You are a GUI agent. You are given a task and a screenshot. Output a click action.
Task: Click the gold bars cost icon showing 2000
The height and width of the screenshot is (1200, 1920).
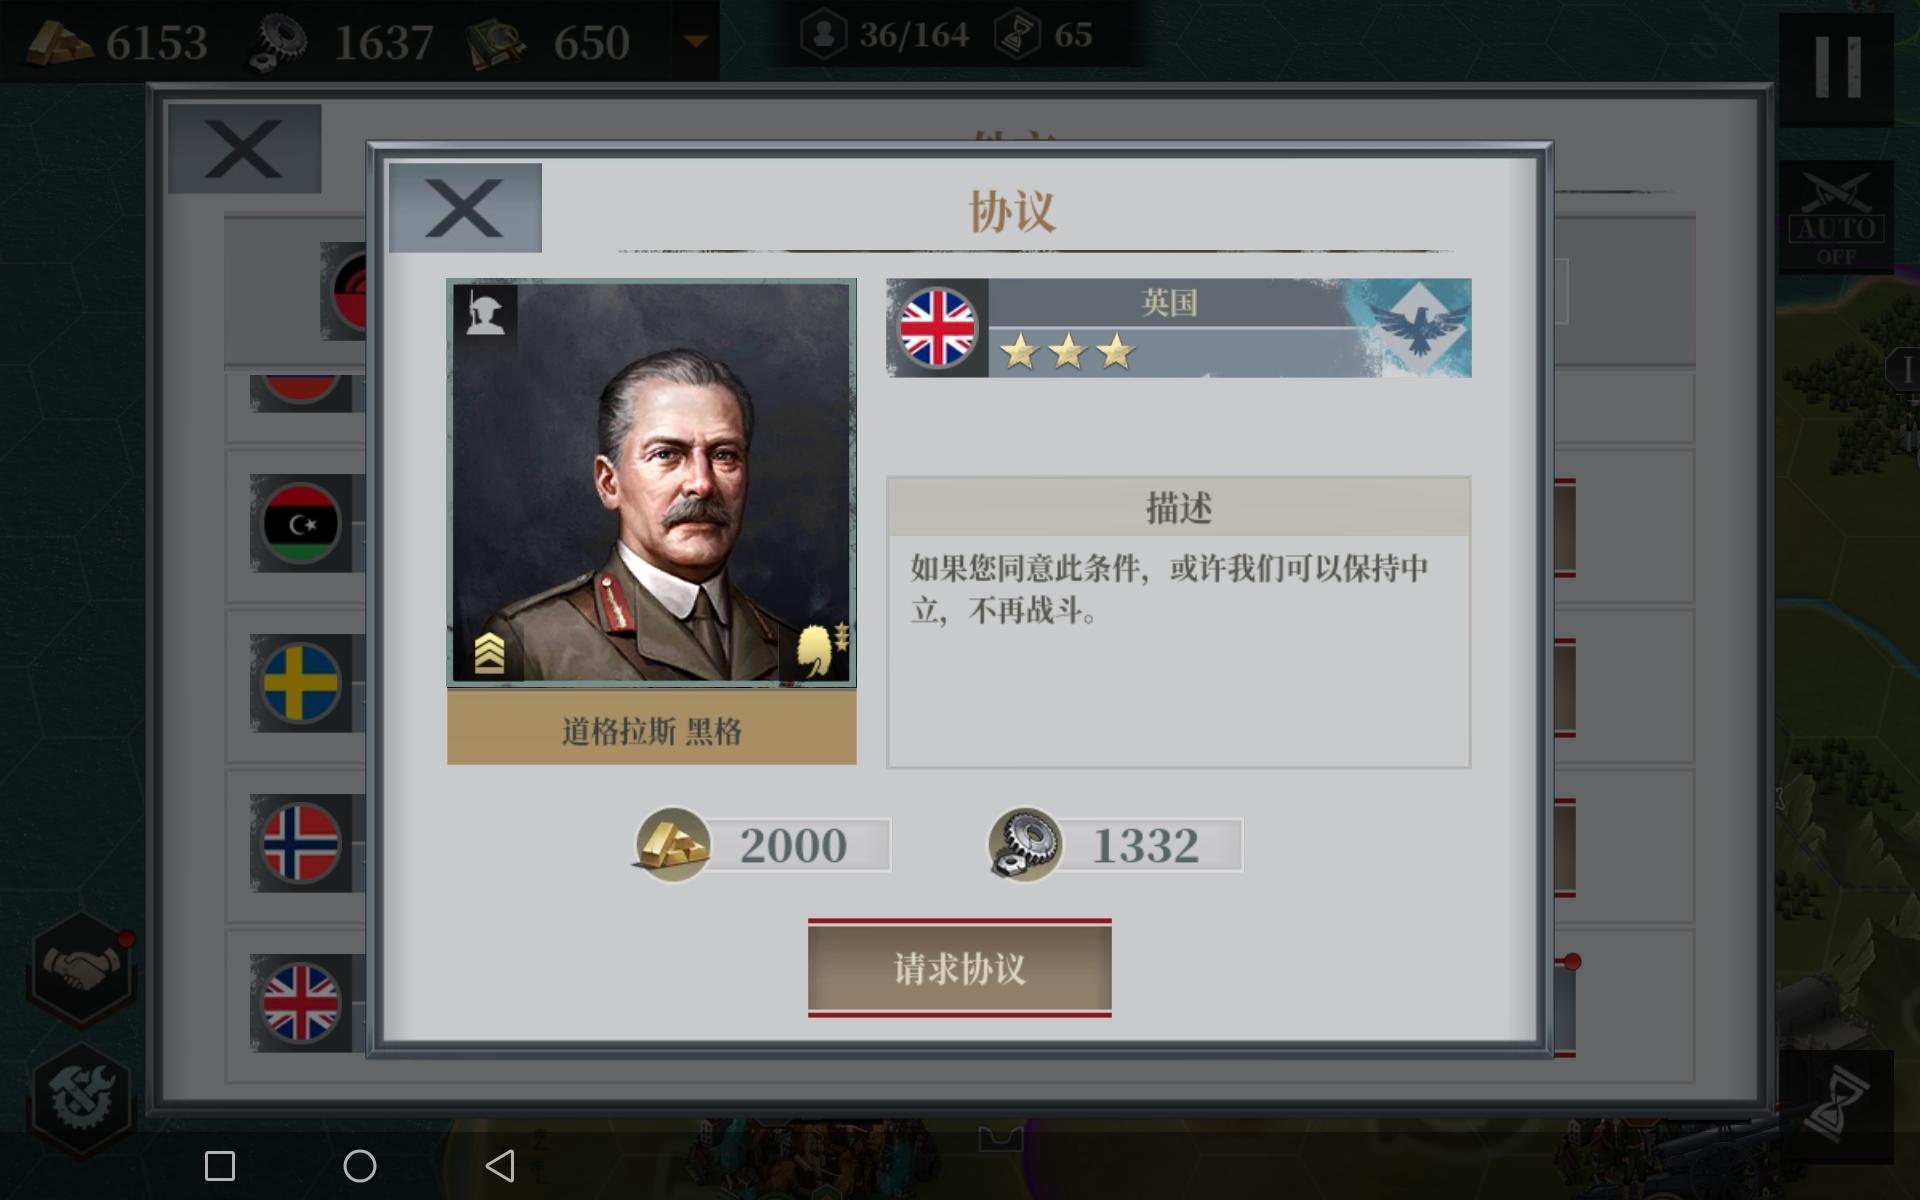click(x=672, y=845)
